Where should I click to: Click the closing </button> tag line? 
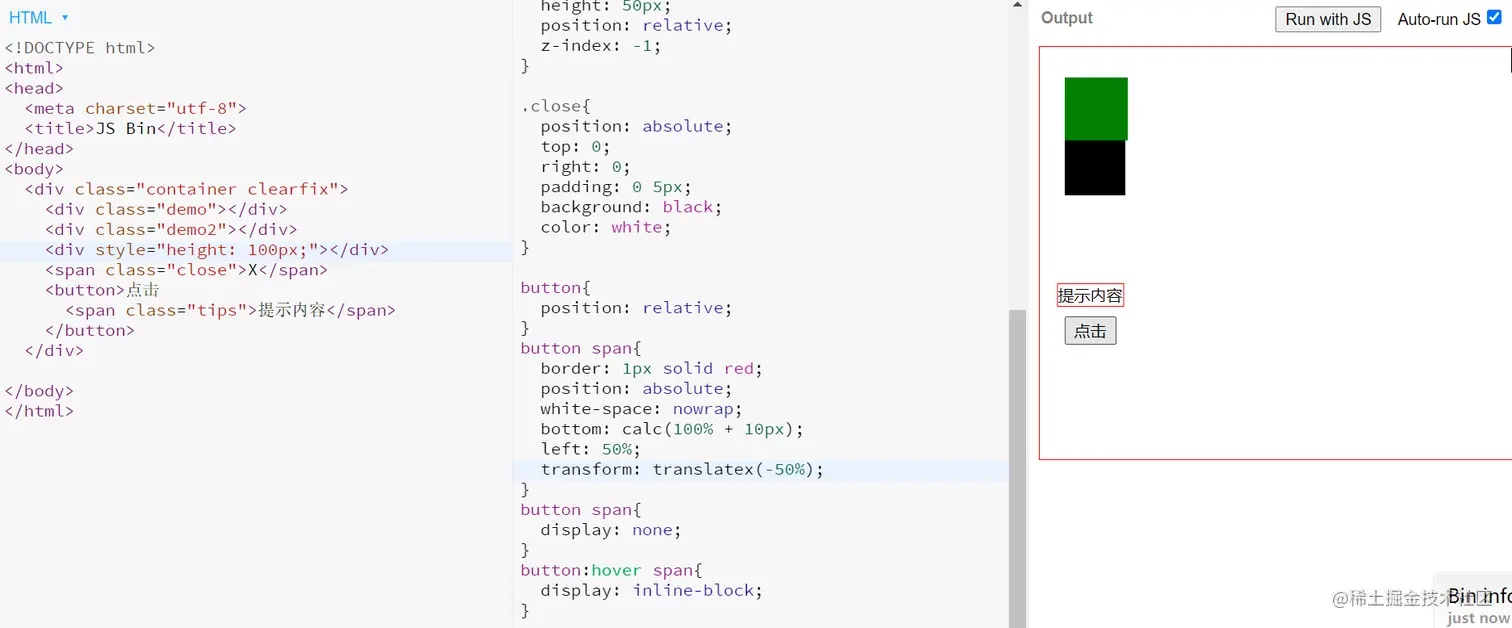click(90, 330)
